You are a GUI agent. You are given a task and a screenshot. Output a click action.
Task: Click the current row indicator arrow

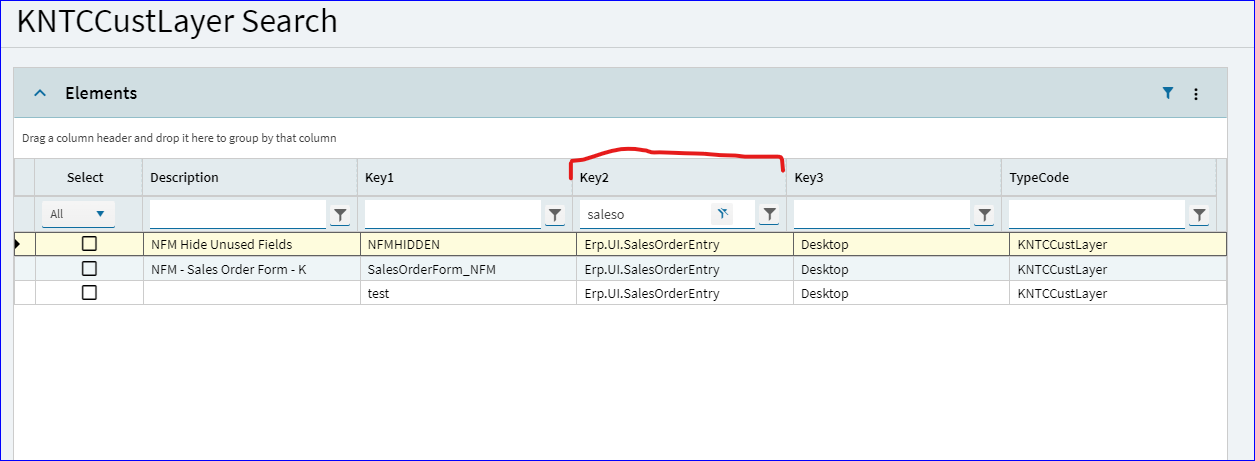17,243
